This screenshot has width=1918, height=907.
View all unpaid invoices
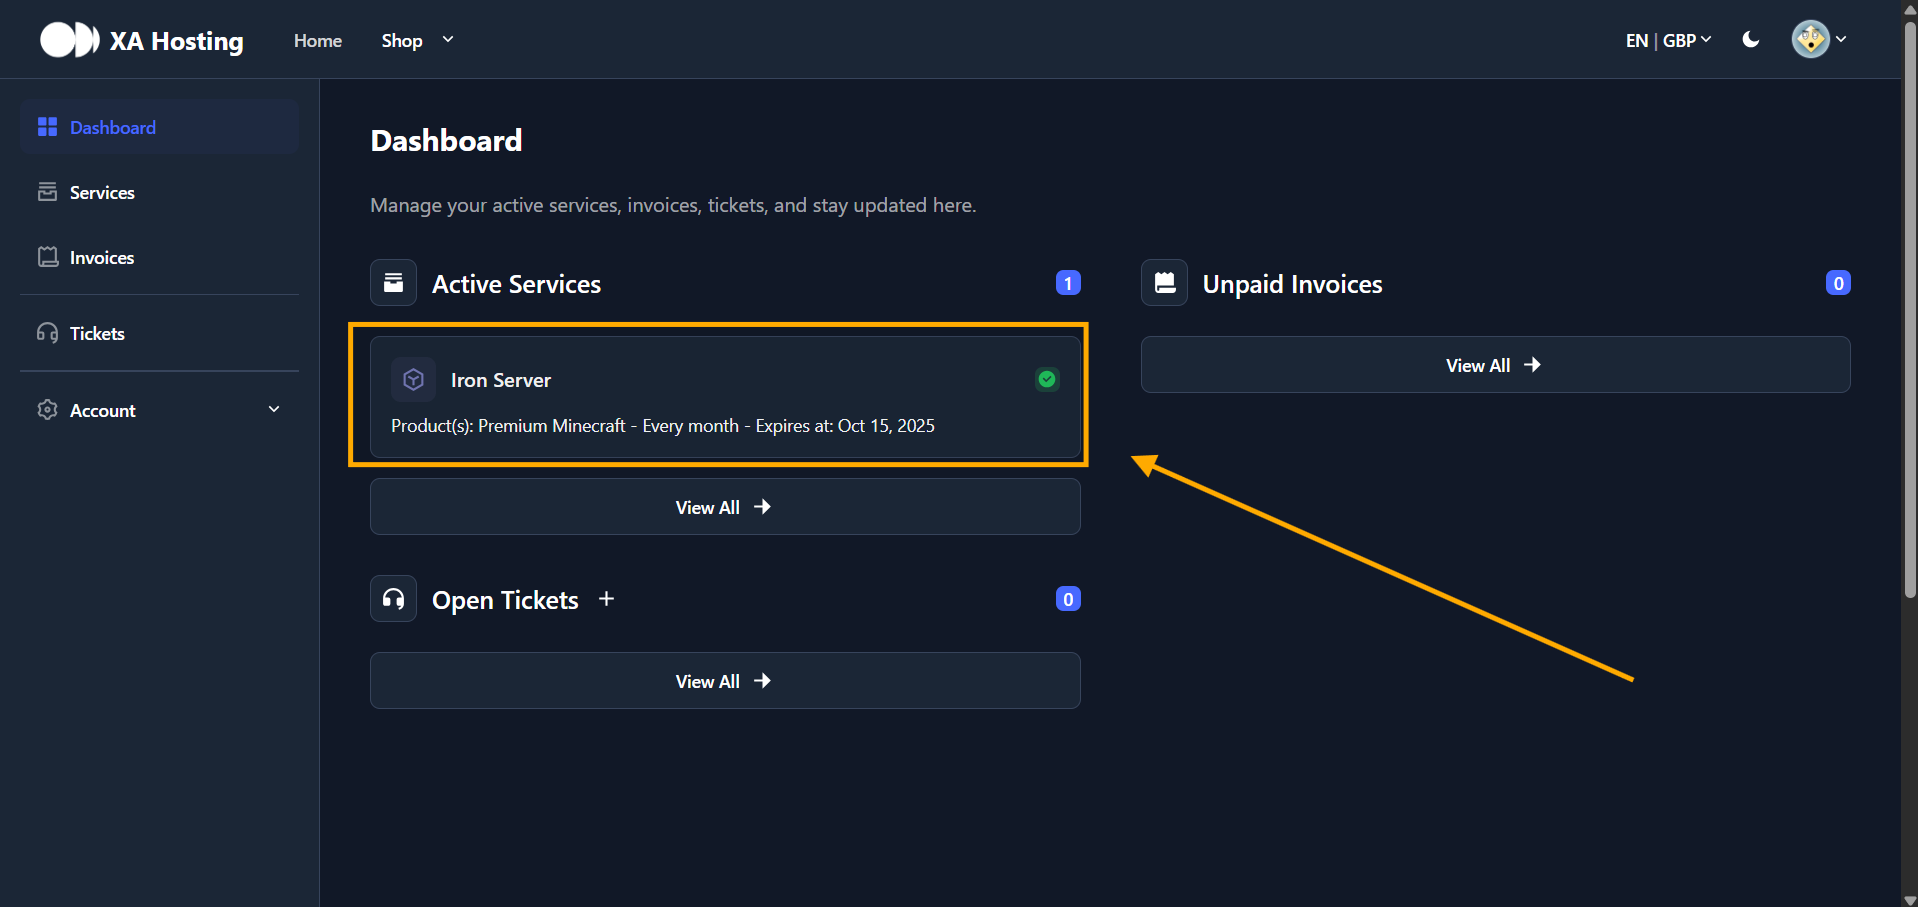[x=1495, y=365]
